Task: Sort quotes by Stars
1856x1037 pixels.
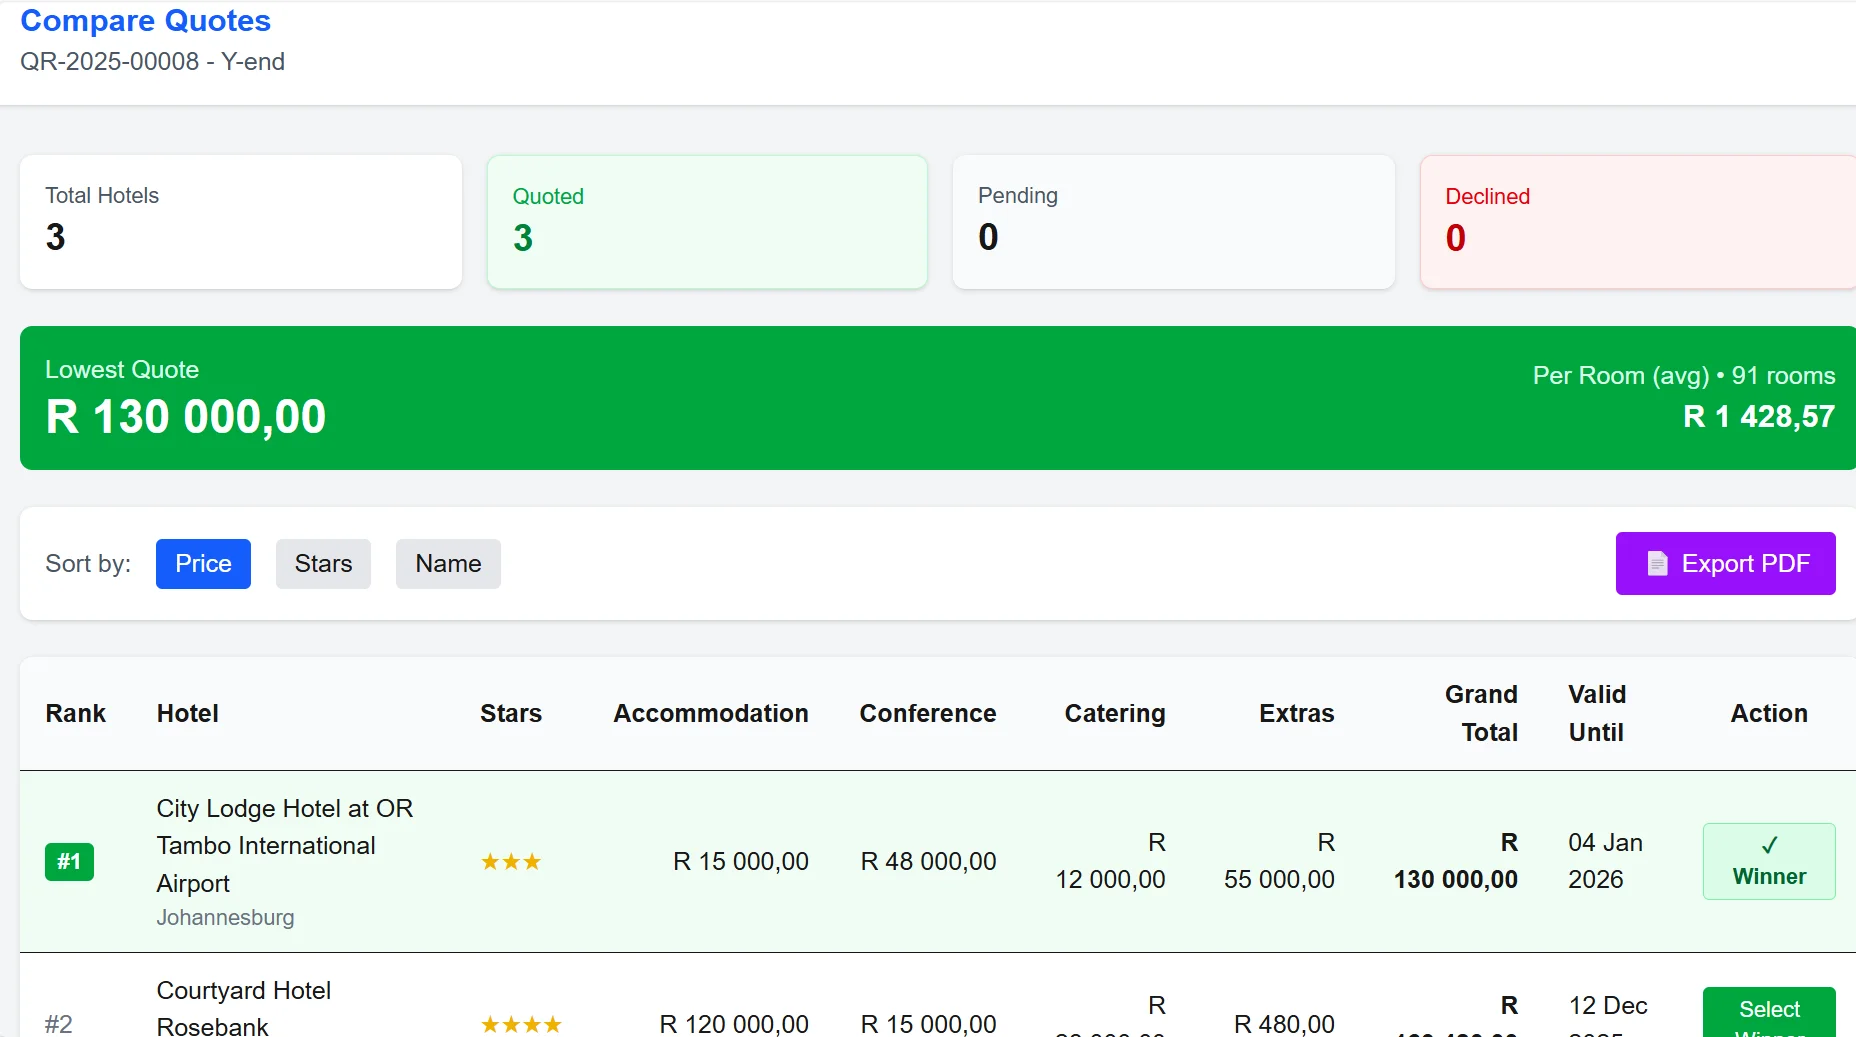Action: [x=323, y=564]
